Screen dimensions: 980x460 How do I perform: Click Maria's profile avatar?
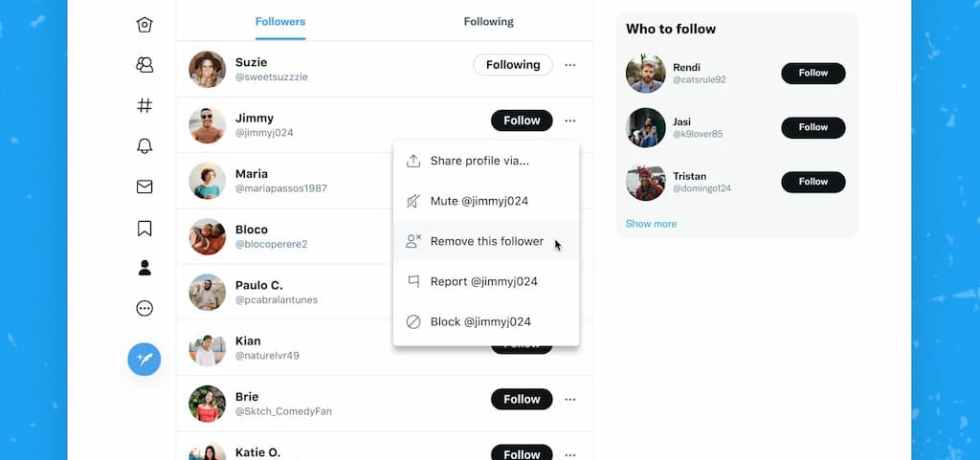pos(207,181)
